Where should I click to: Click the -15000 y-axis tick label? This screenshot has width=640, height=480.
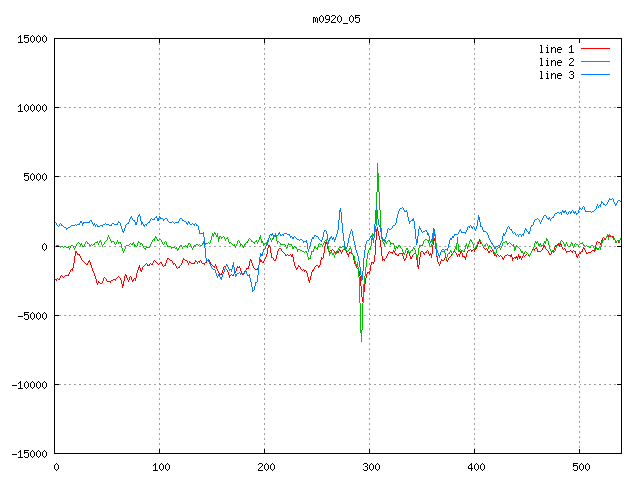(29, 453)
